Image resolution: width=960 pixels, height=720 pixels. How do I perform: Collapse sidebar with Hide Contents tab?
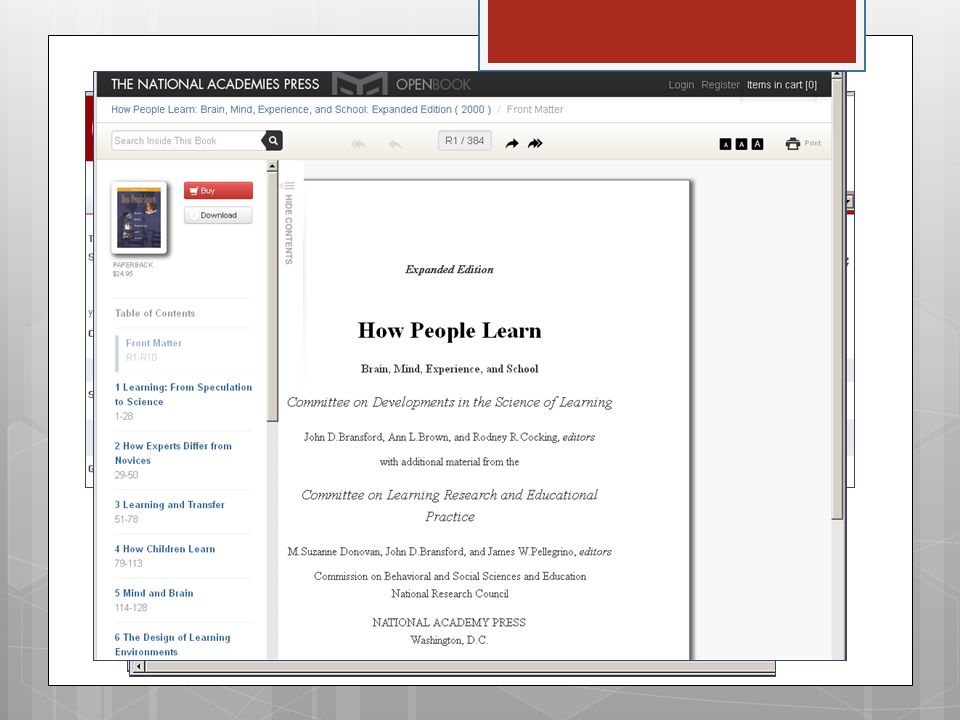tap(289, 223)
